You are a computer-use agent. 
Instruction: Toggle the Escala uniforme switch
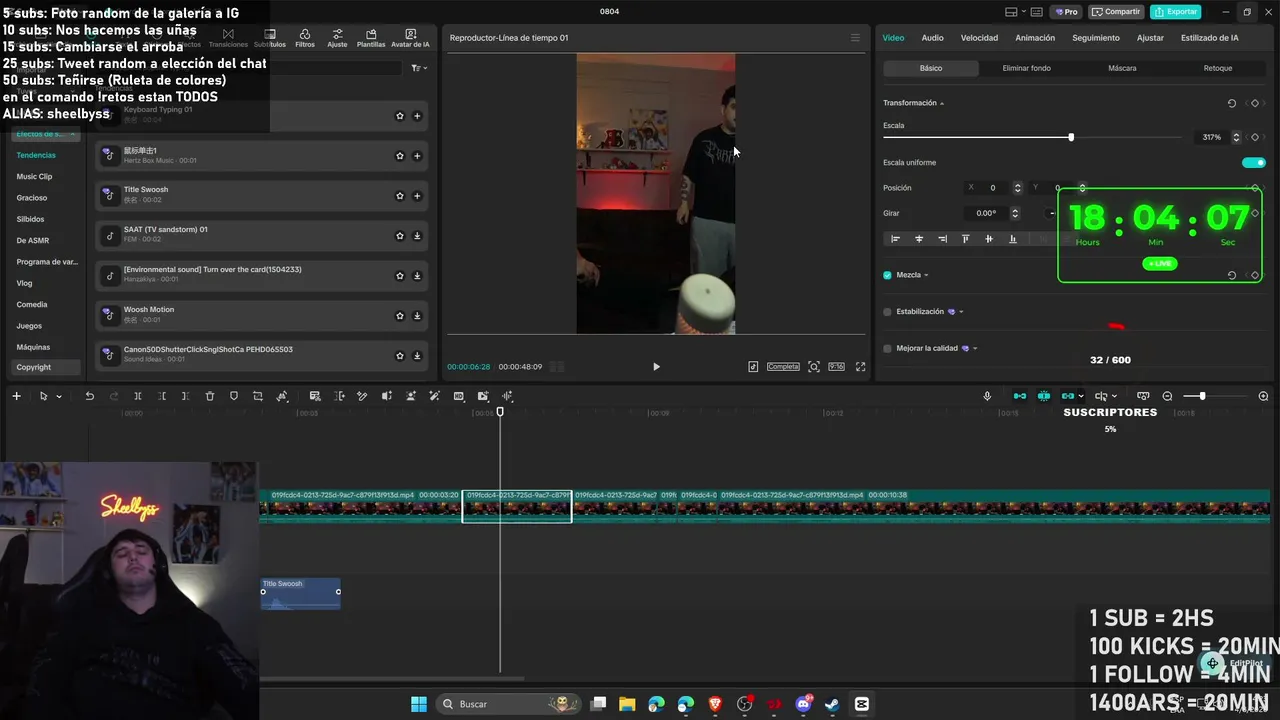[1253, 162]
